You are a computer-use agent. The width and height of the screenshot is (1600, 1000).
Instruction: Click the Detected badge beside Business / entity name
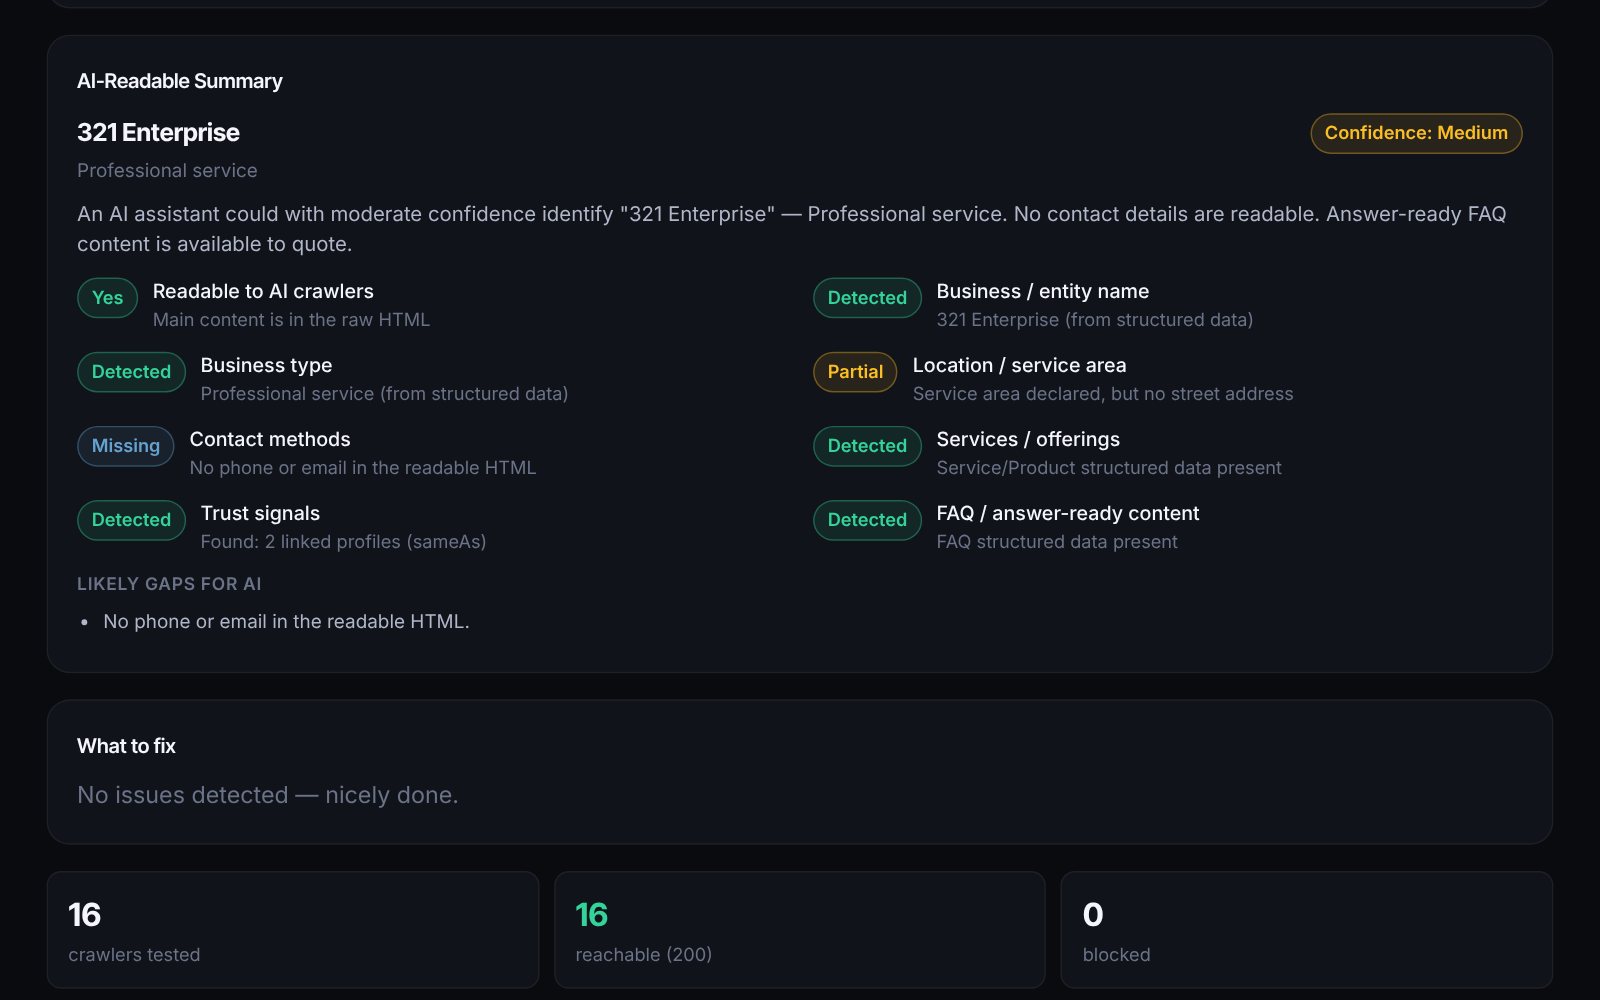click(867, 297)
